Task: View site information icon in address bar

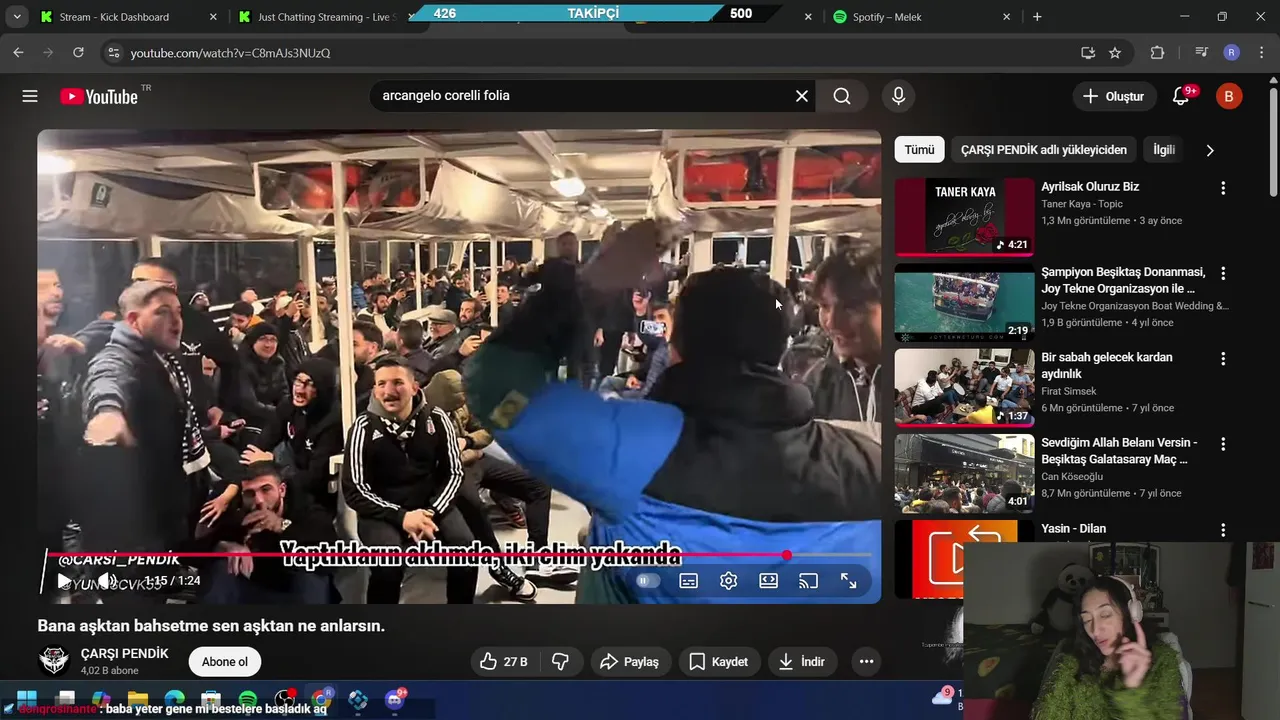Action: (113, 53)
